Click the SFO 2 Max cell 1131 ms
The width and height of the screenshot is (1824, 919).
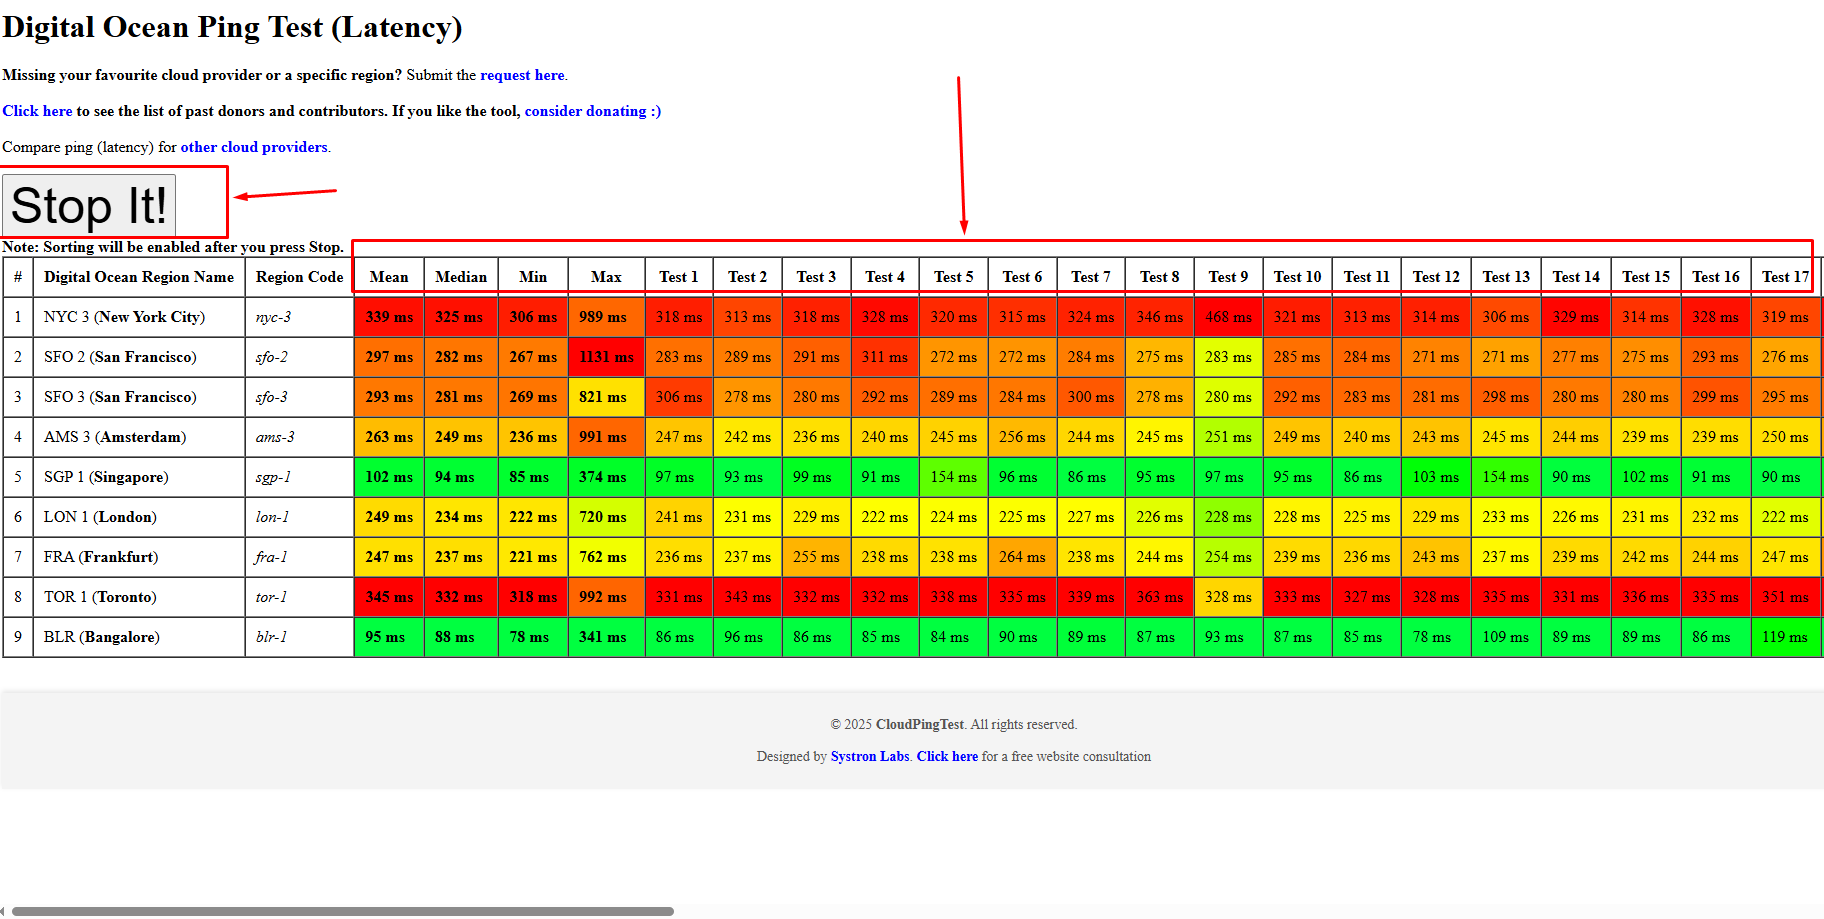click(605, 357)
